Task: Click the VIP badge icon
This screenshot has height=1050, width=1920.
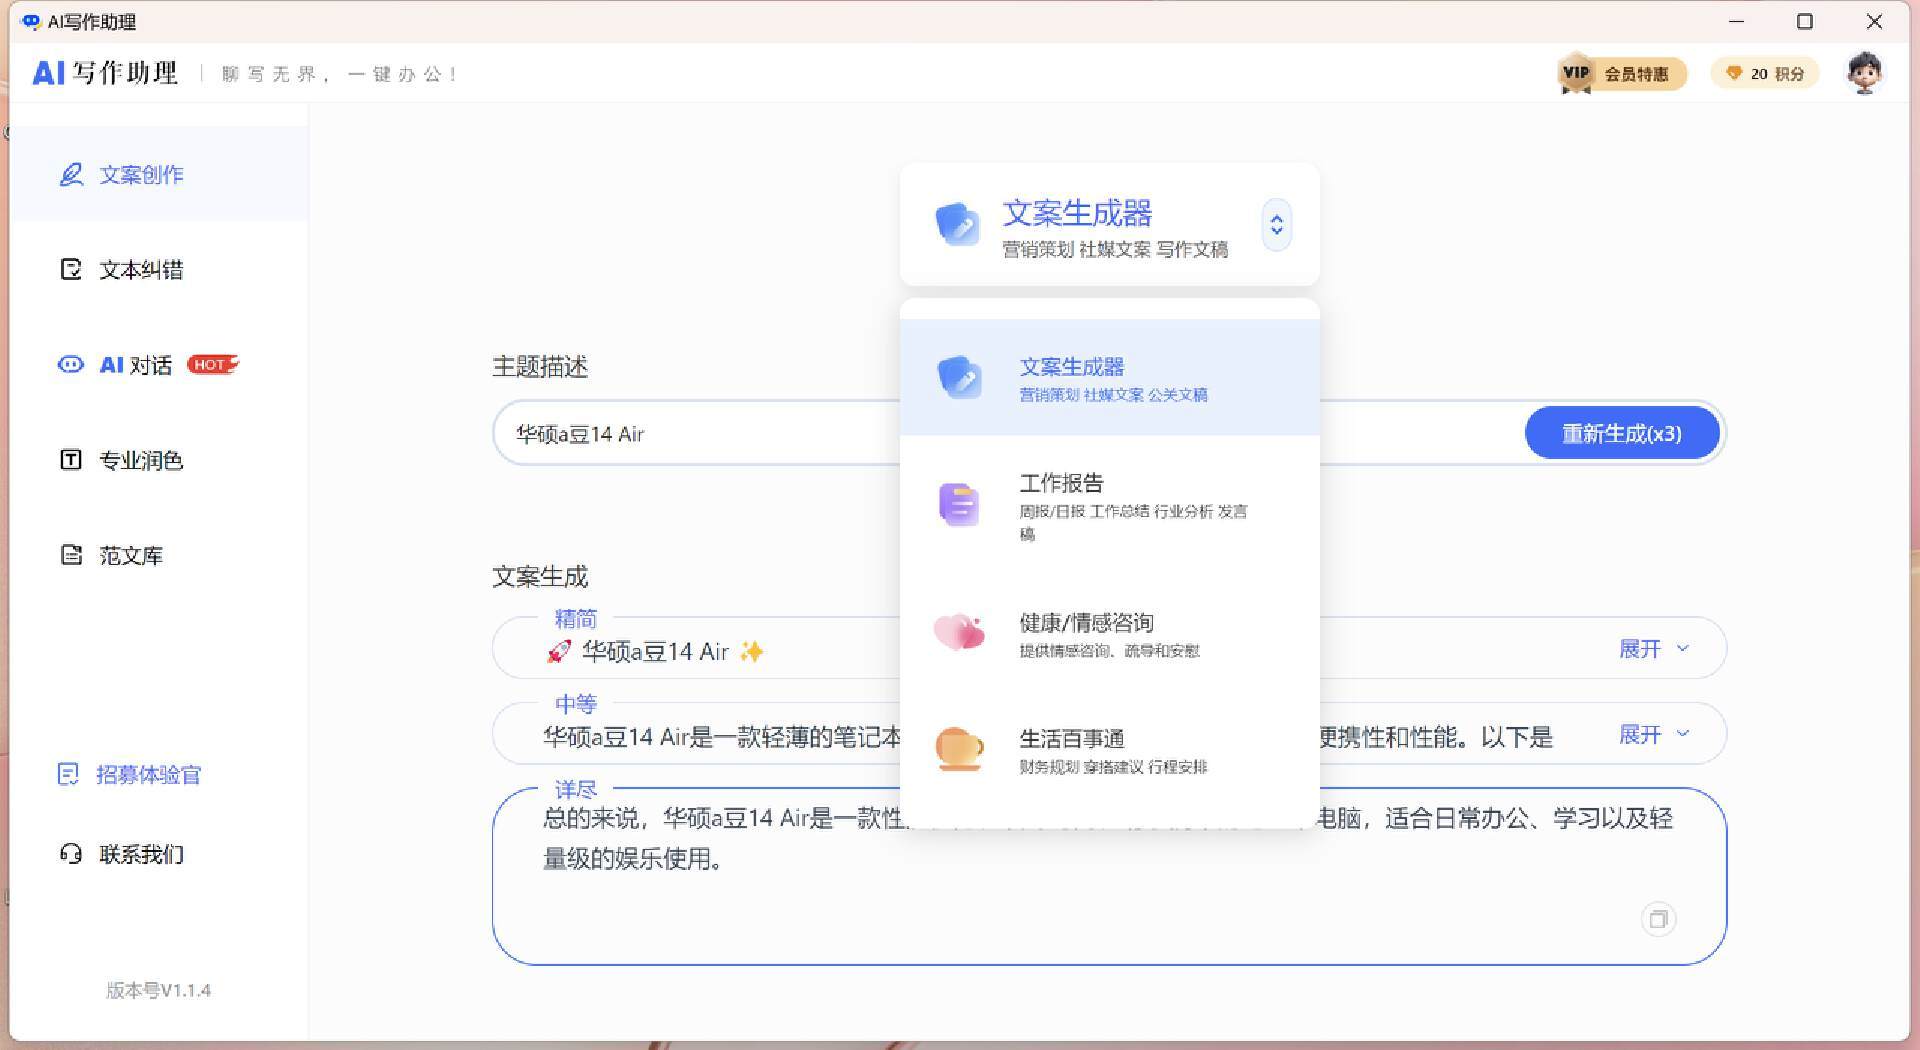Action: pyautogui.click(x=1576, y=73)
